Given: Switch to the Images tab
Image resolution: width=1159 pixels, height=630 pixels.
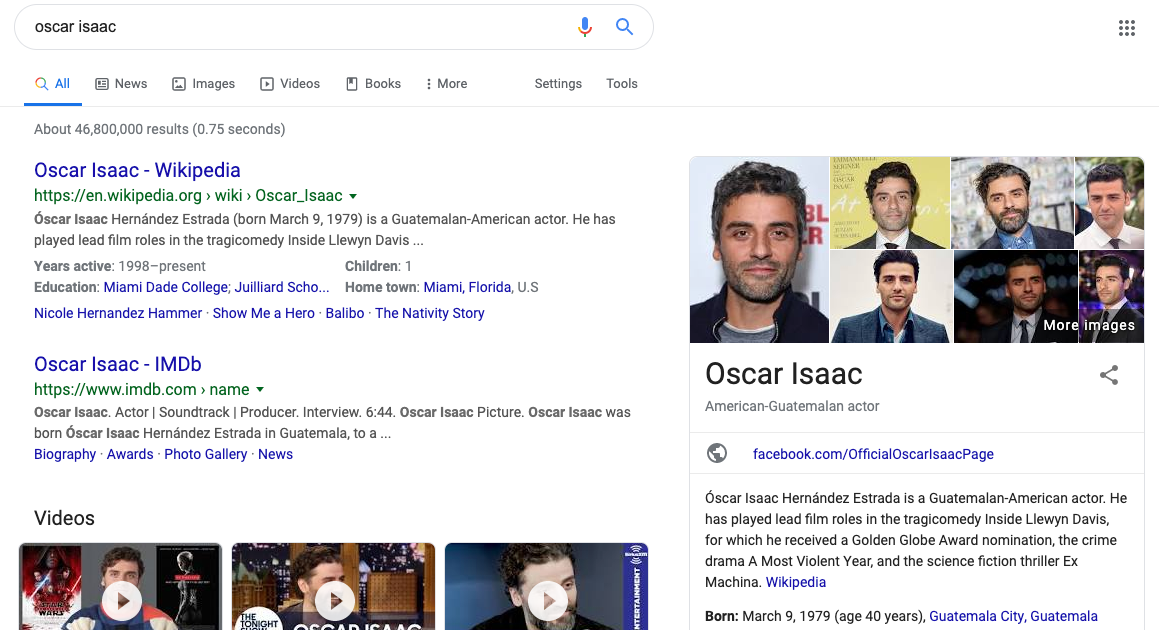Looking at the screenshot, I should (x=203, y=84).
